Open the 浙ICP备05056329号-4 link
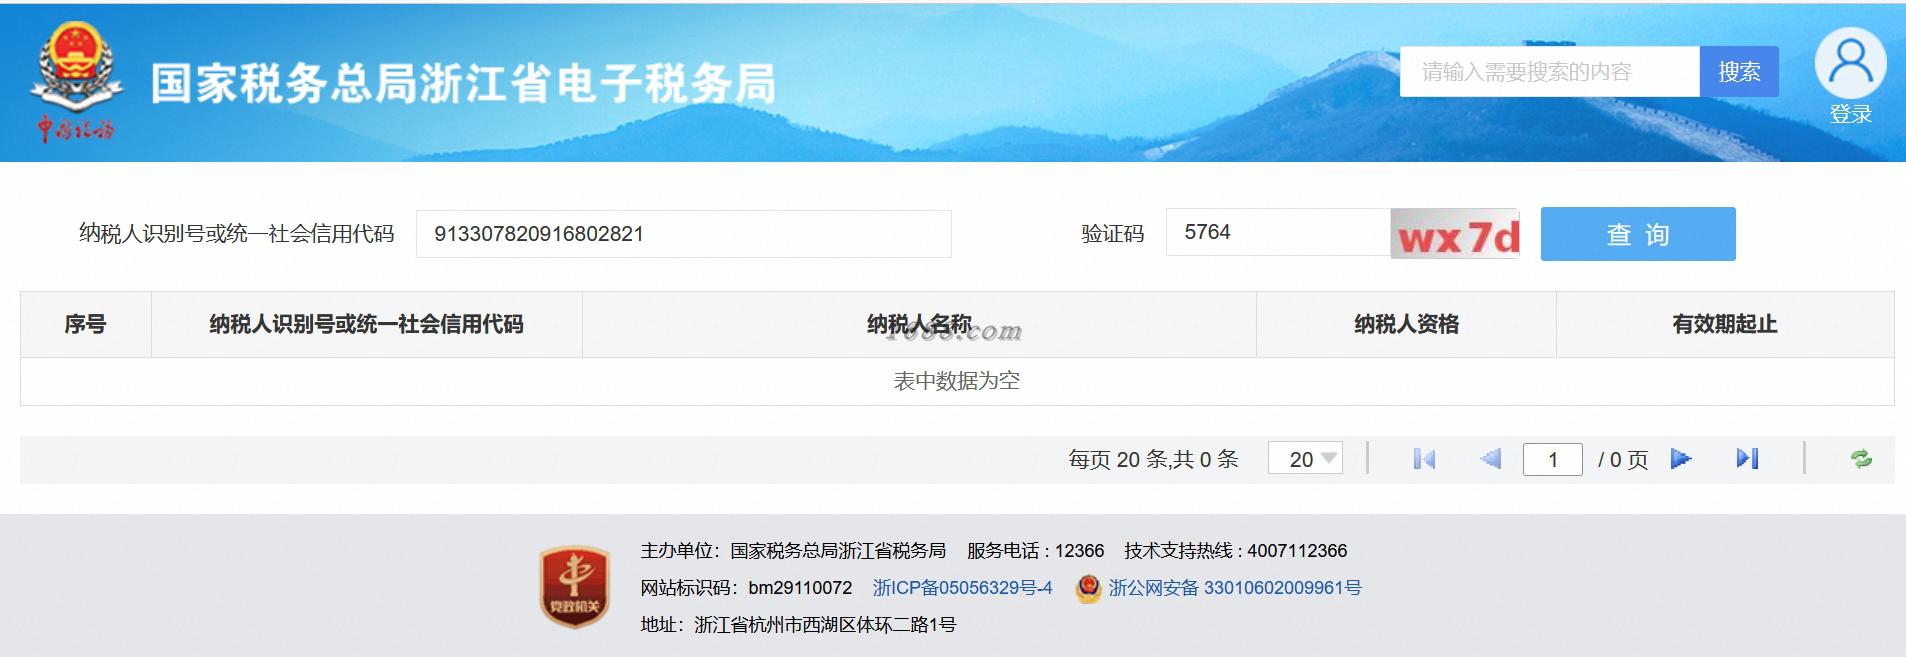This screenshot has width=1906, height=657. (963, 588)
